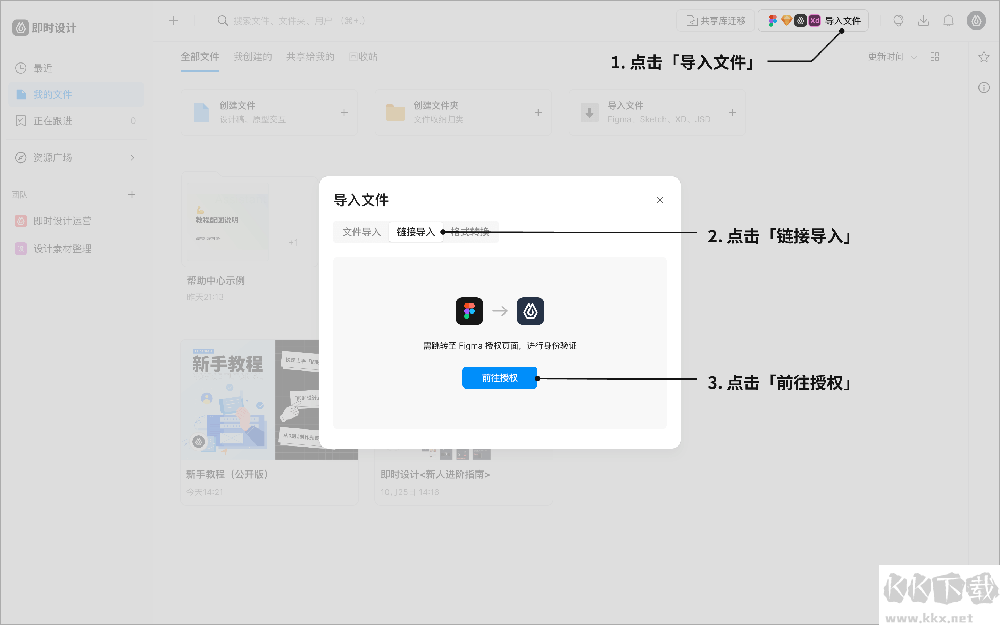
Task: Open notifications via the bell icon
Action: pos(948,20)
